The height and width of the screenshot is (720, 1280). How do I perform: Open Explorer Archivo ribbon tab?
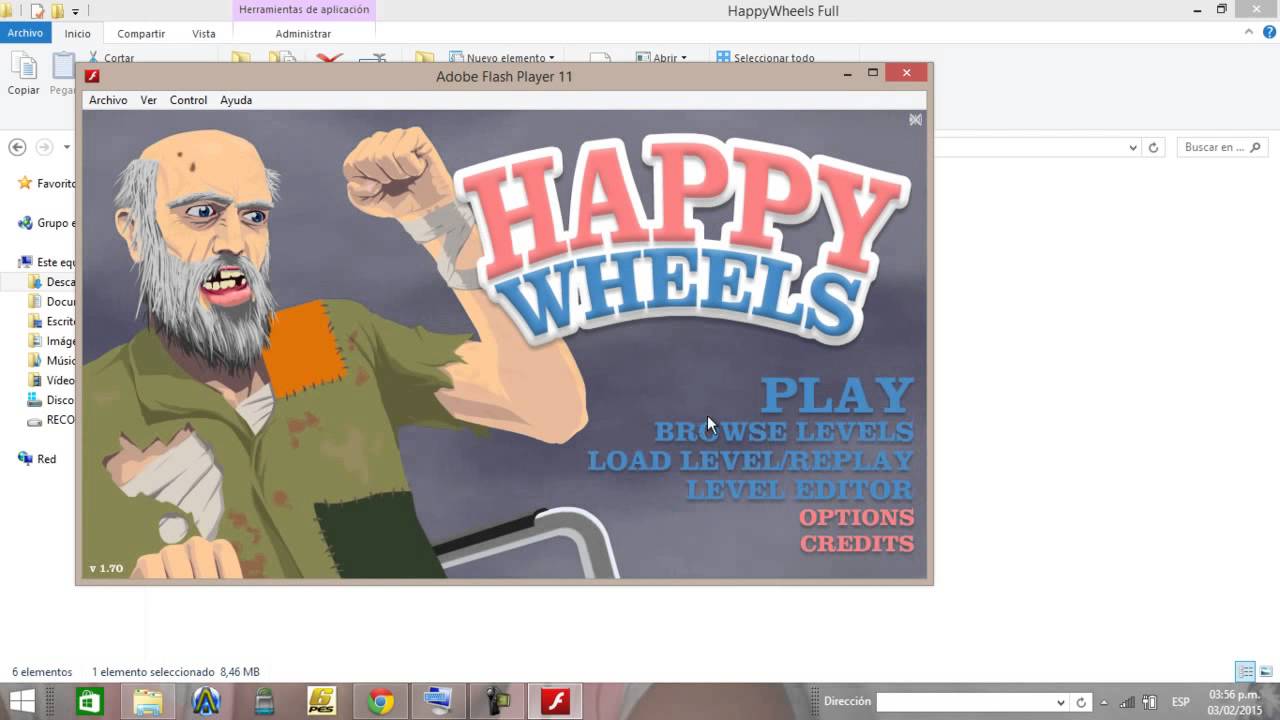point(25,33)
